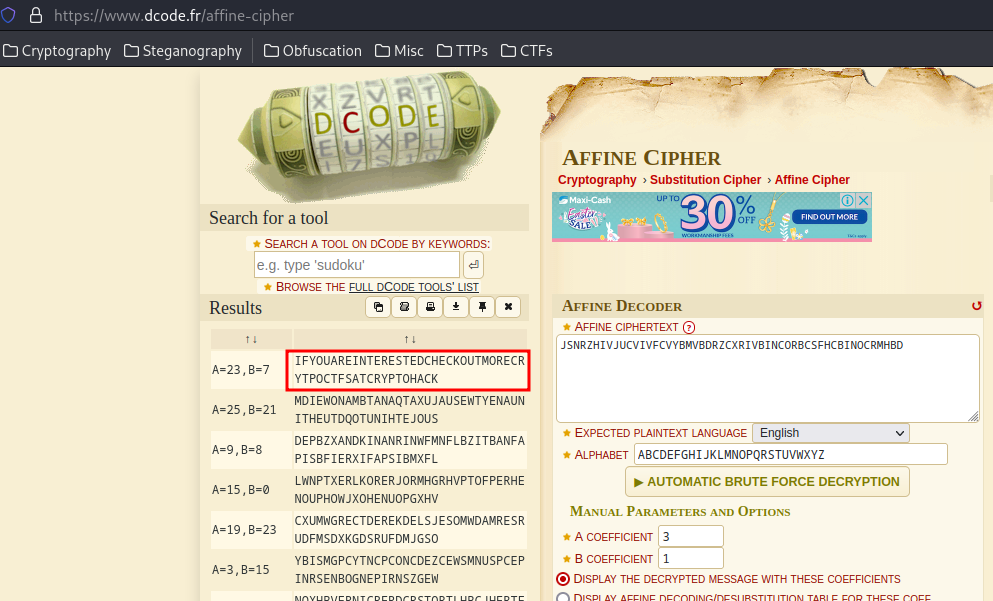
Task: Click the ciphertext textarea resize handle
Action: [x=973, y=416]
